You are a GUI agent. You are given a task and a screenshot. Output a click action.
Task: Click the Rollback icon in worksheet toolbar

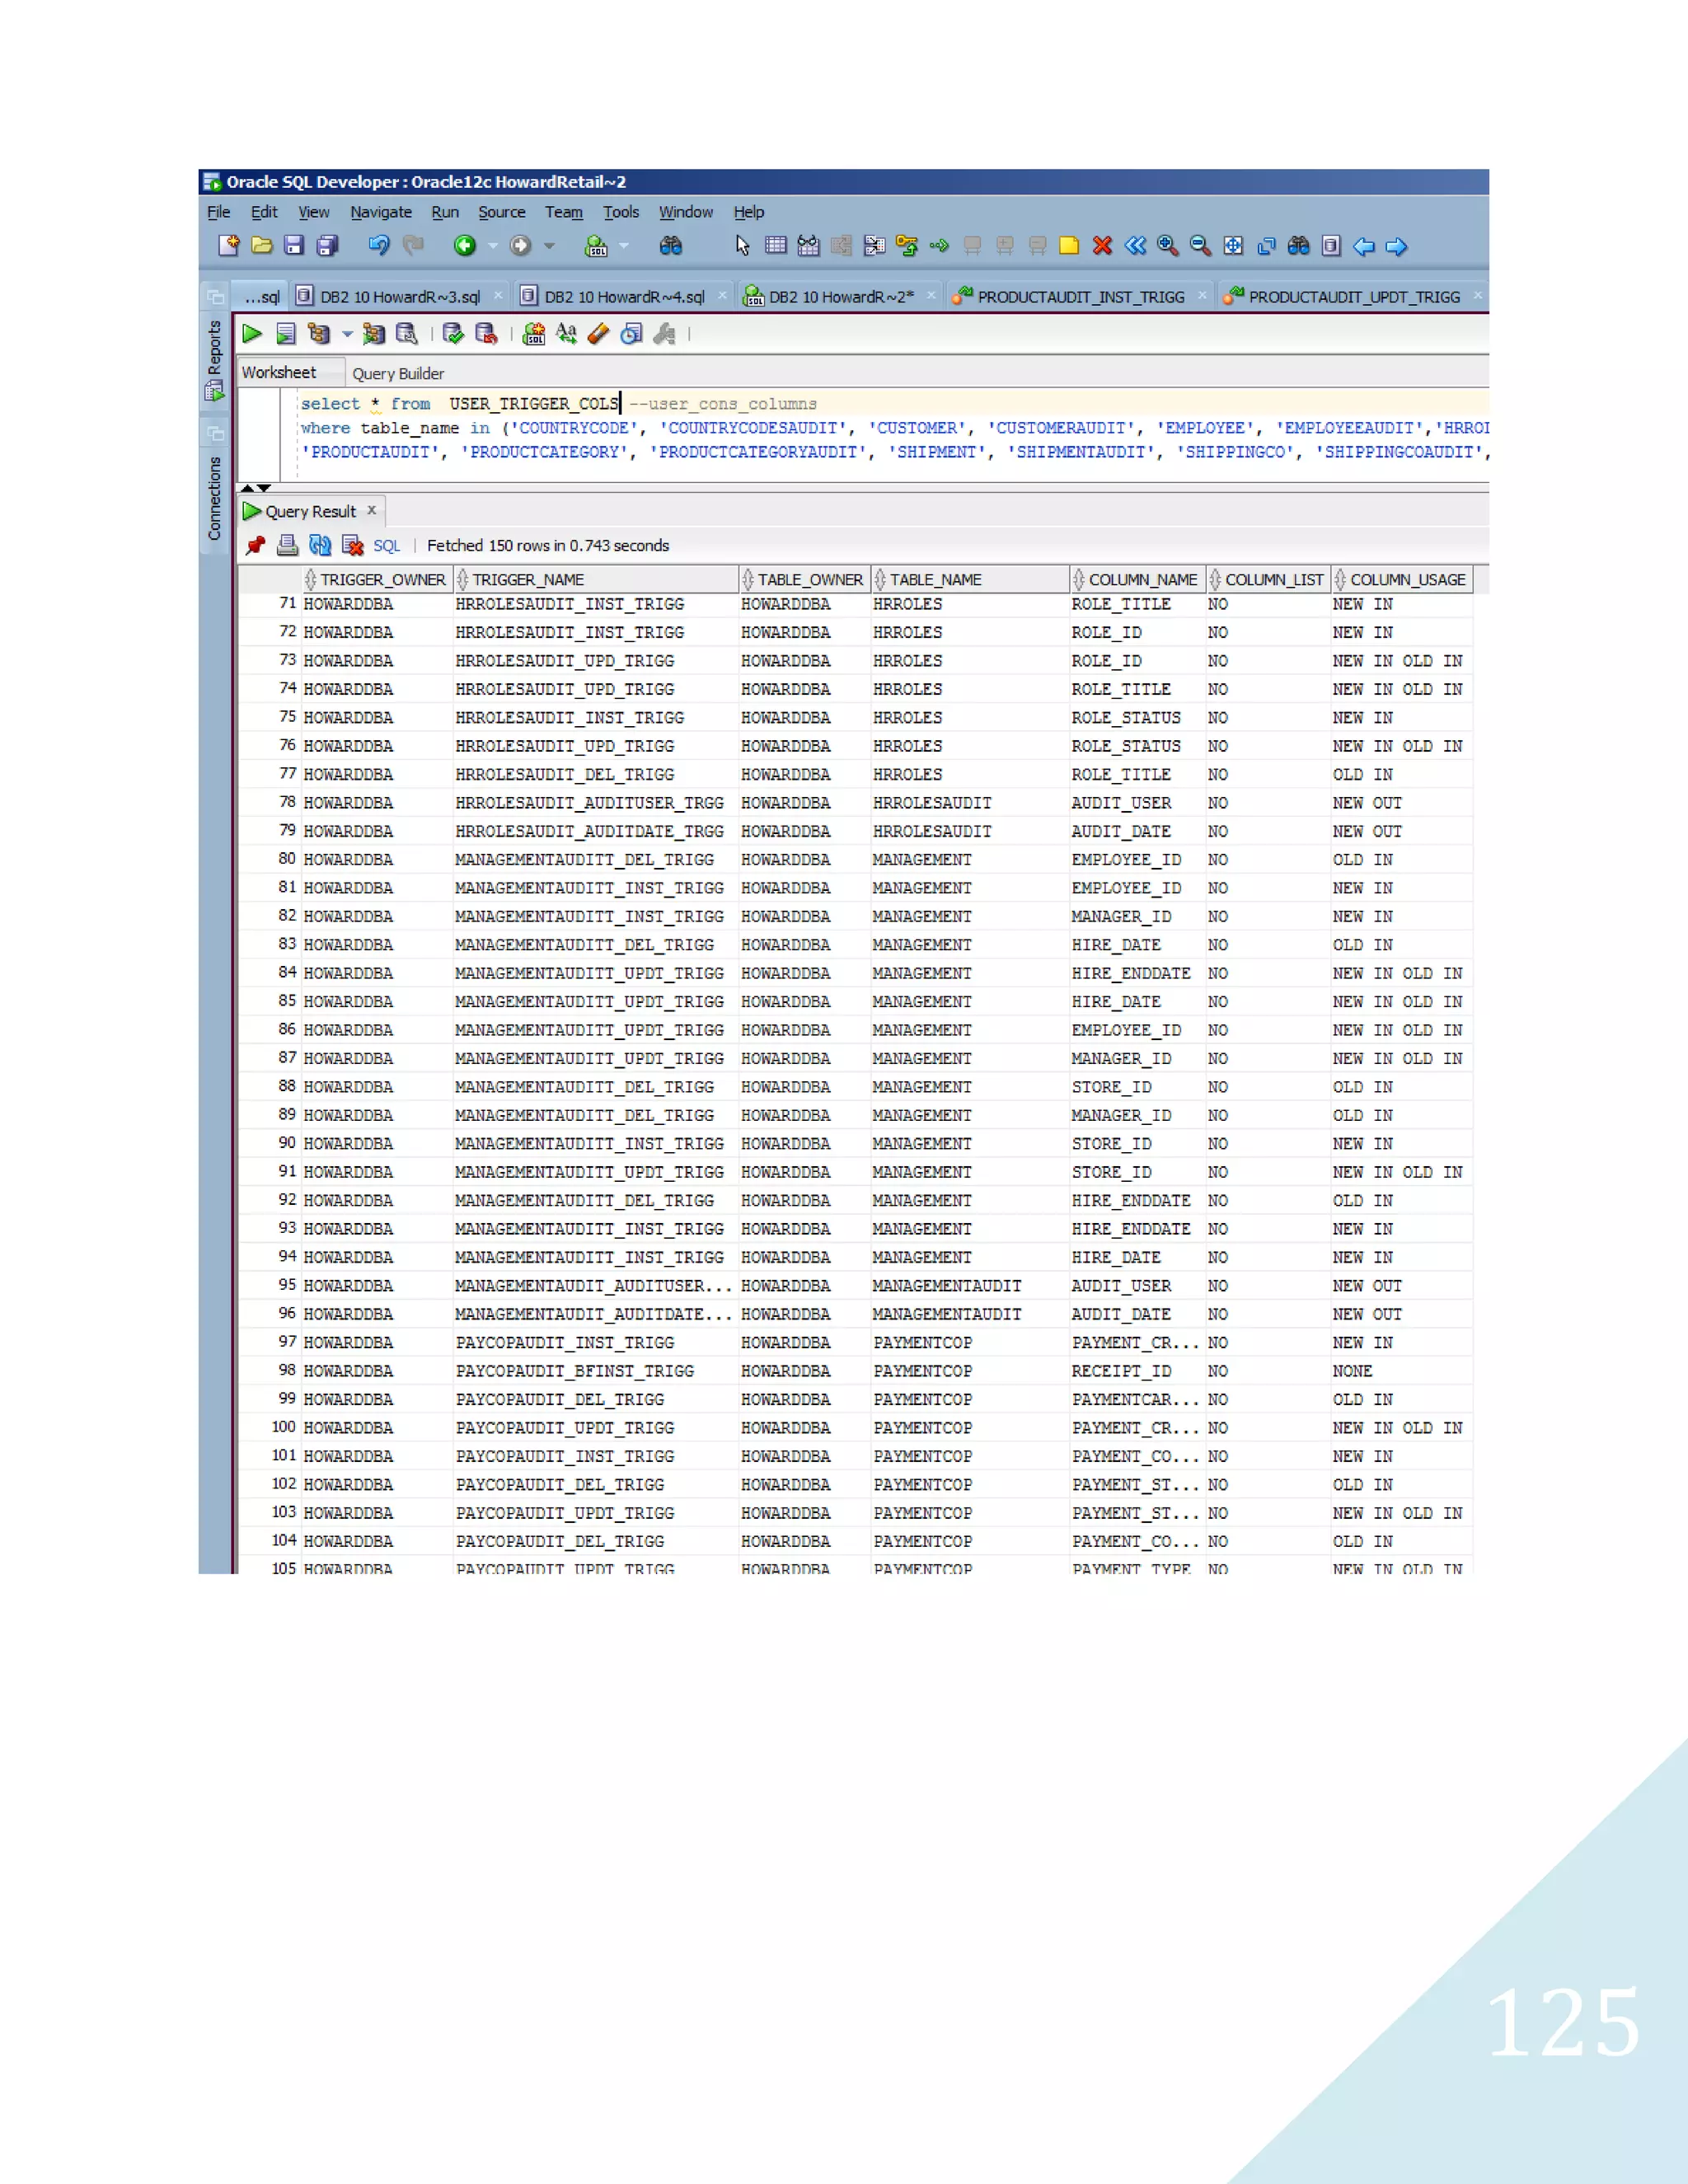click(x=486, y=334)
